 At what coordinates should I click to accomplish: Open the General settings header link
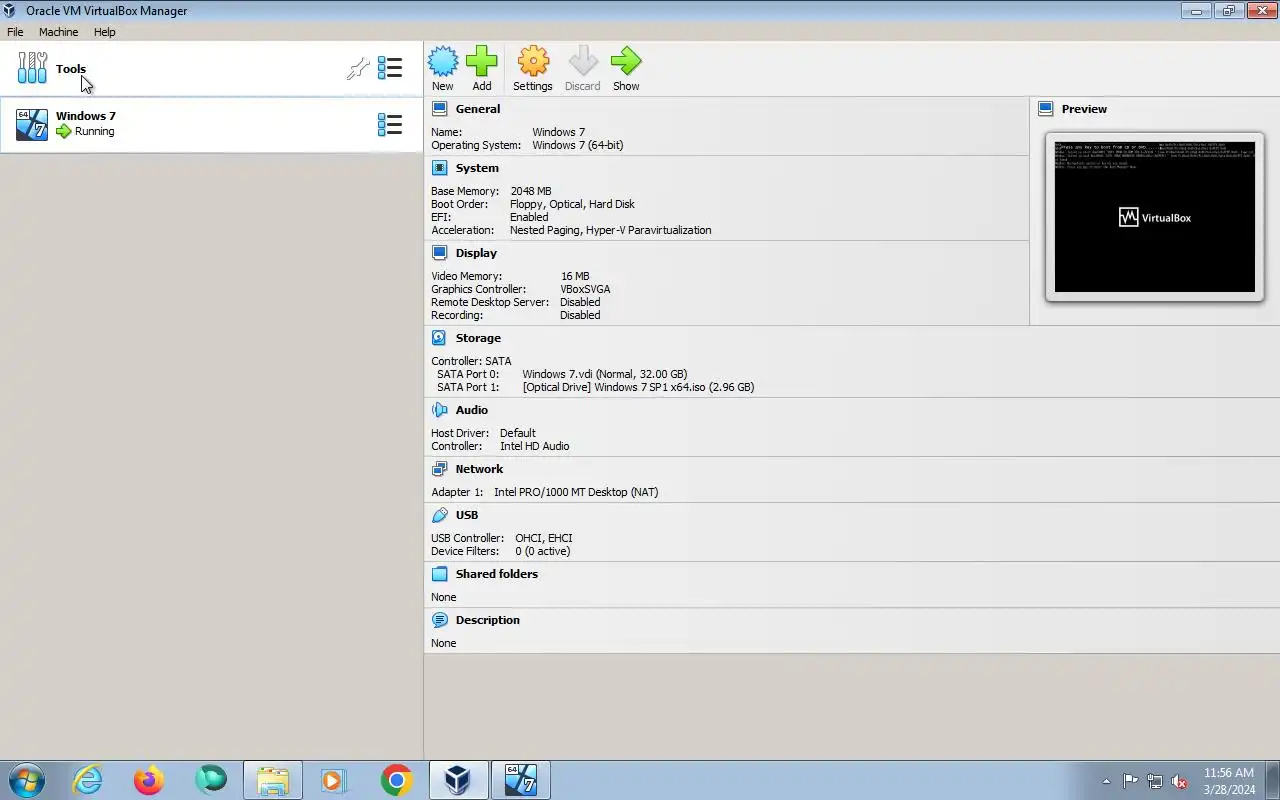click(478, 109)
